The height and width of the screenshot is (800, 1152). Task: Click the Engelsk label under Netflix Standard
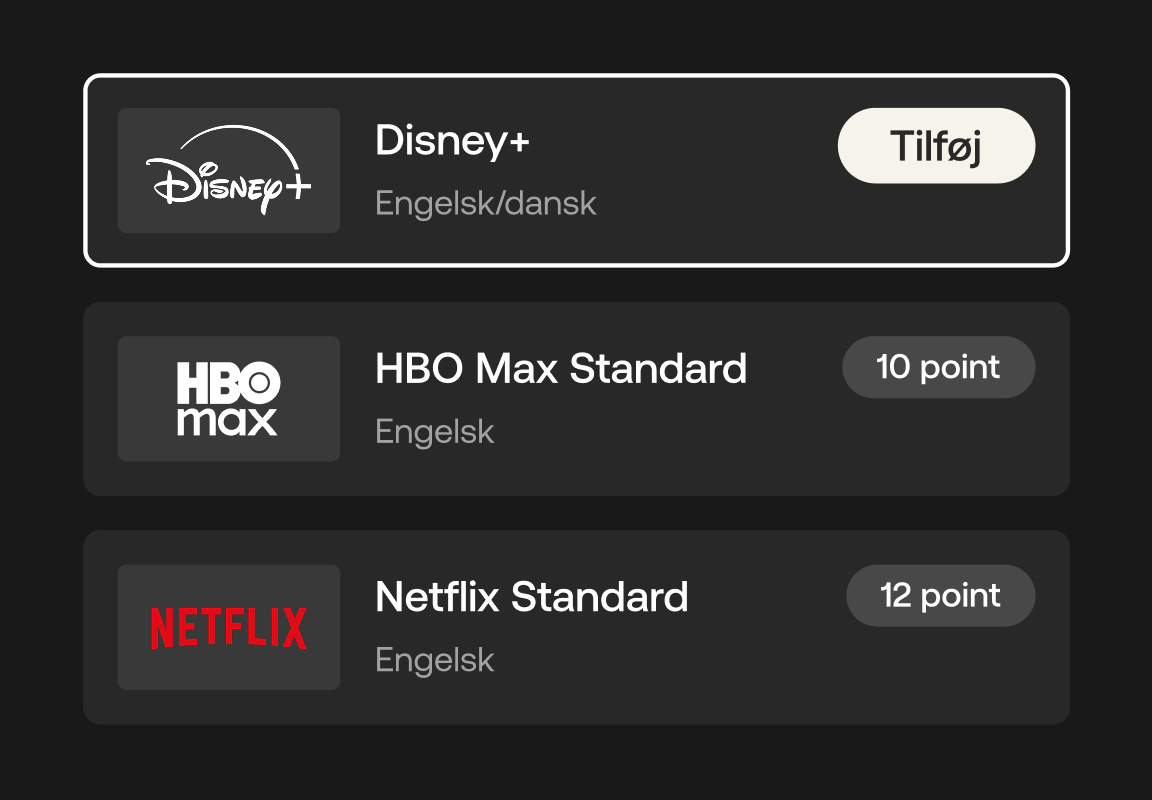[x=434, y=659]
